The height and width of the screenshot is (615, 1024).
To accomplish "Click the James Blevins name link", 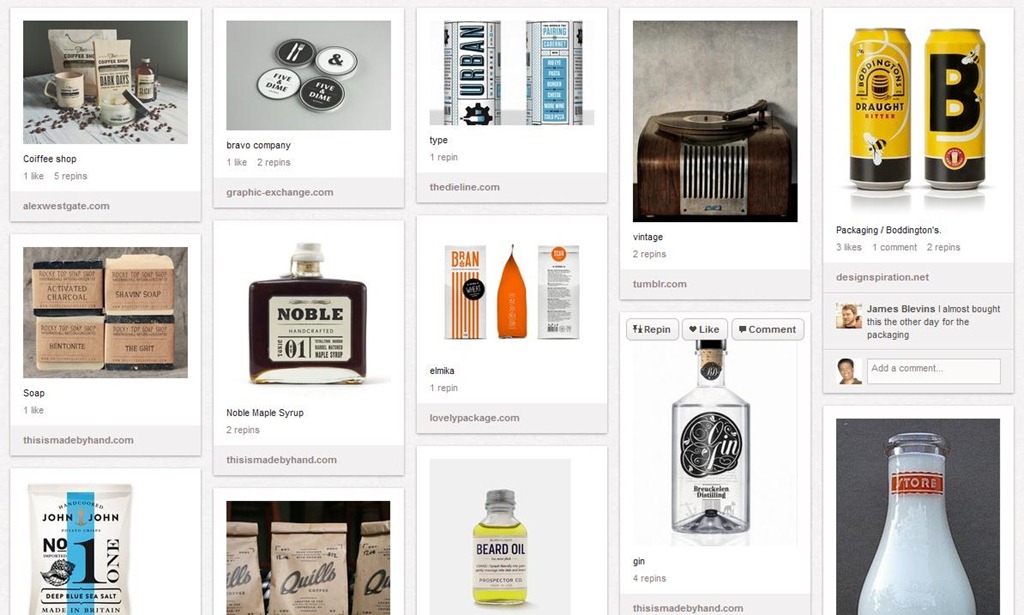I will coord(901,309).
